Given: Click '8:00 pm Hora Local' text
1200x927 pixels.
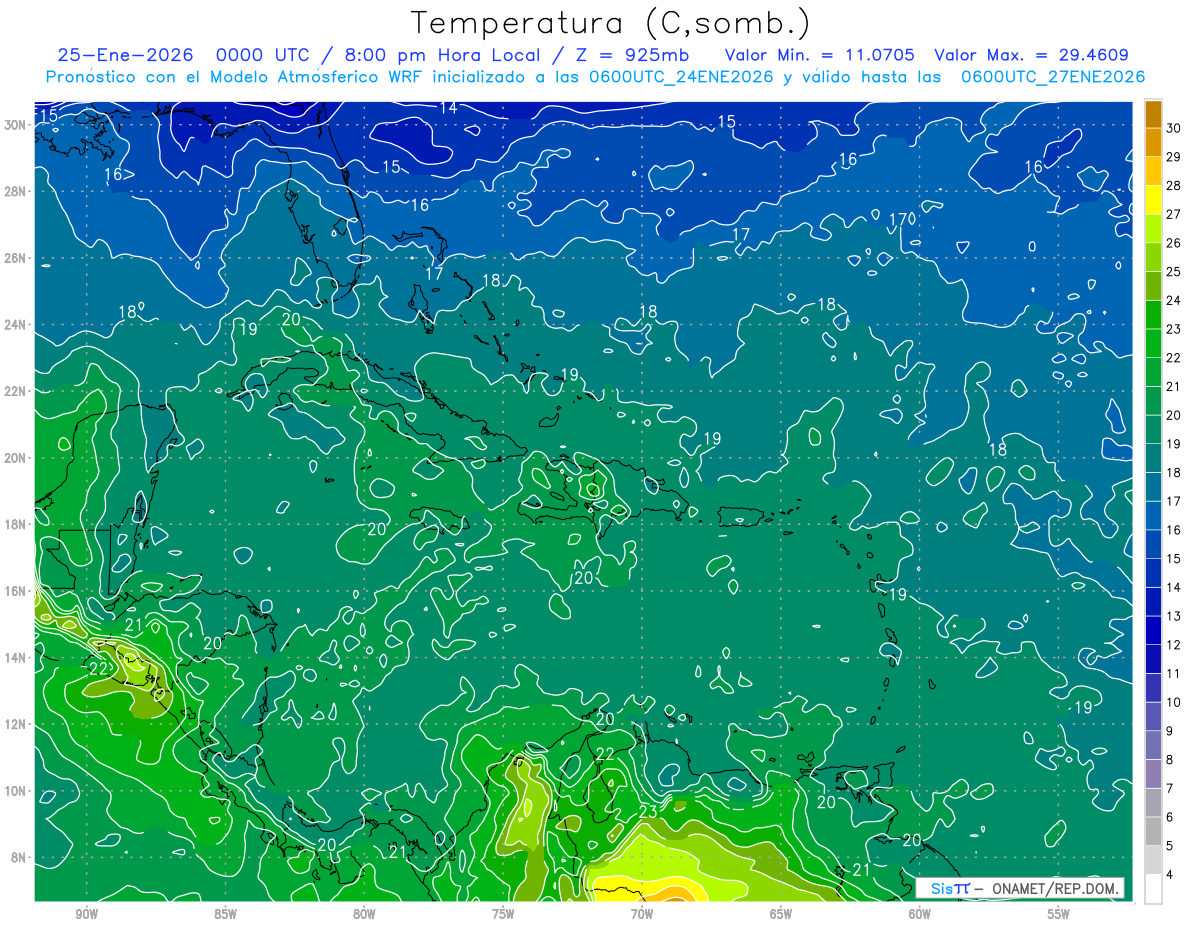Looking at the screenshot, I should click(434, 55).
